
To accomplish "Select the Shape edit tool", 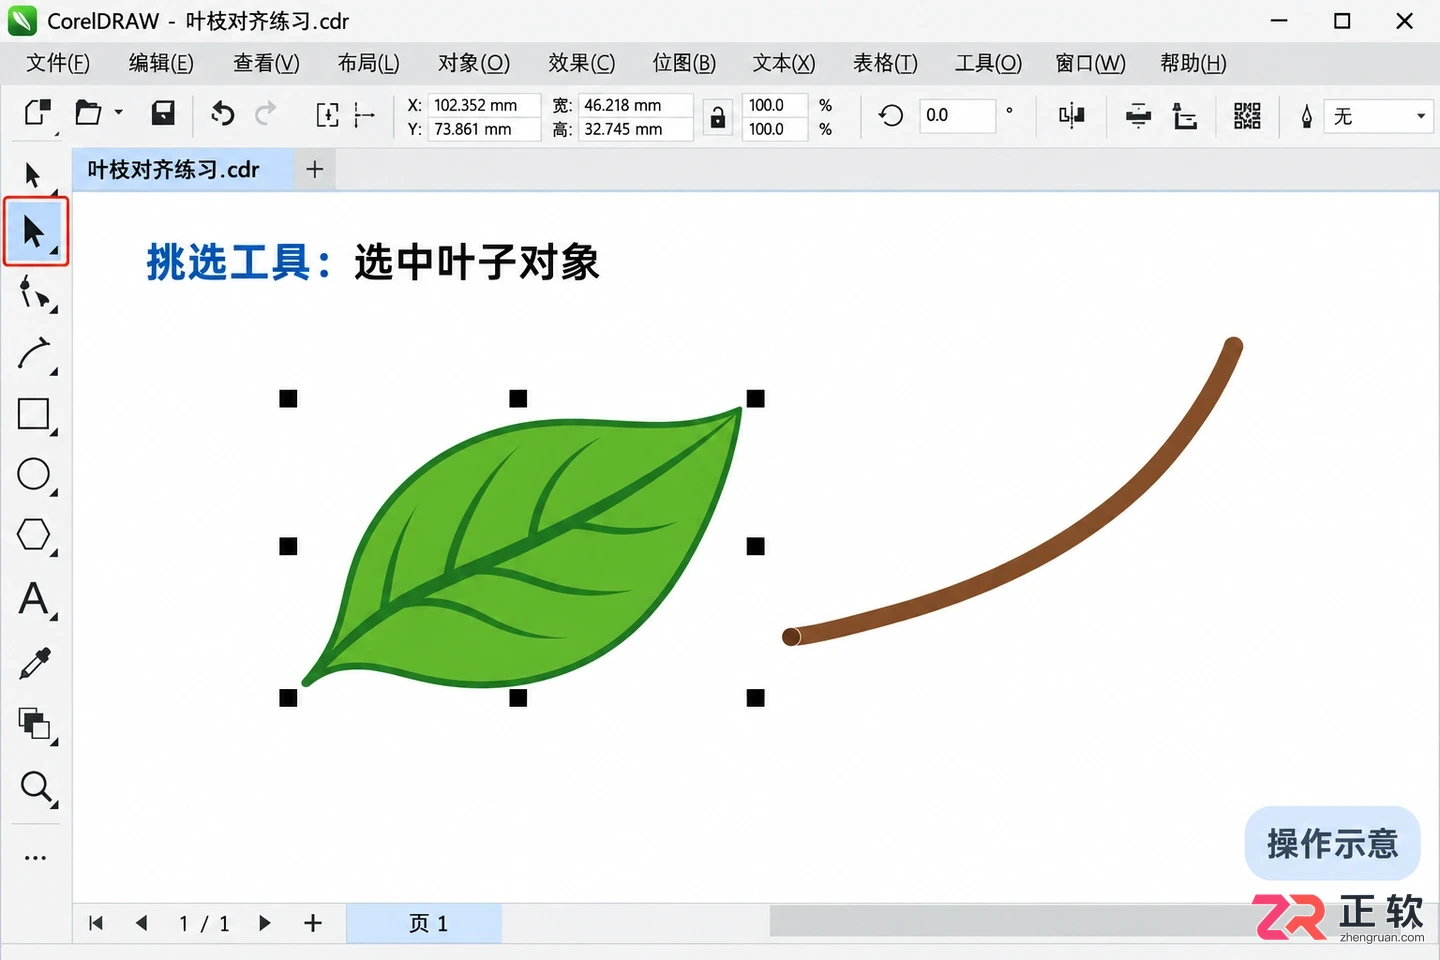I will (35, 294).
